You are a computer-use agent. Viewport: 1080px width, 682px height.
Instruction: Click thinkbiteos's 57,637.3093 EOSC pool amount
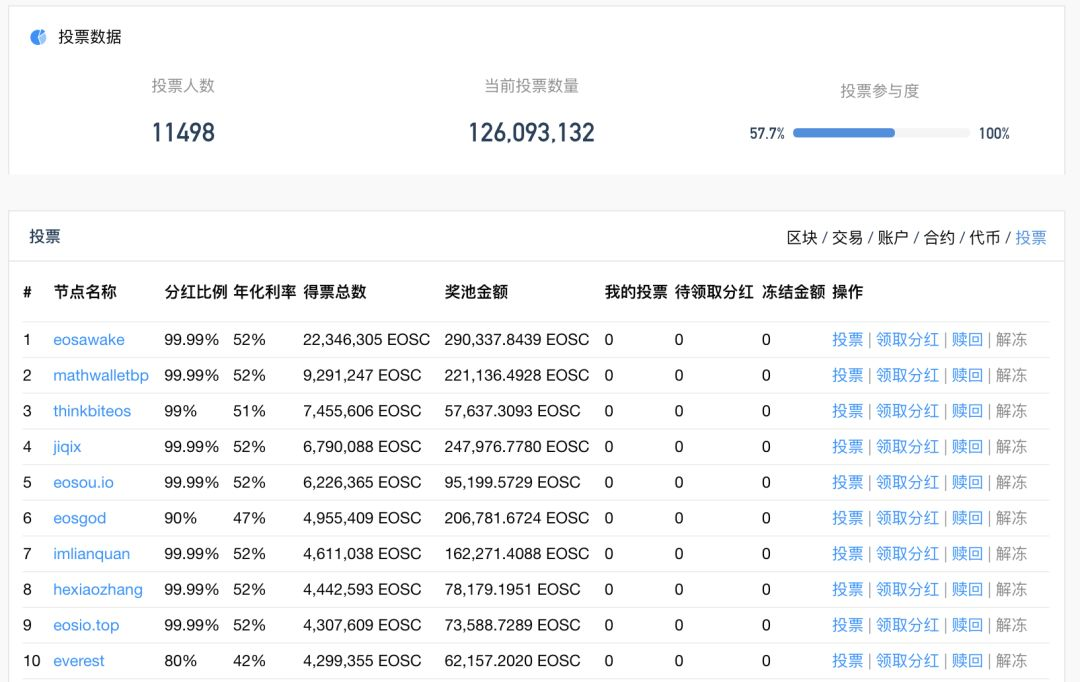coord(512,411)
